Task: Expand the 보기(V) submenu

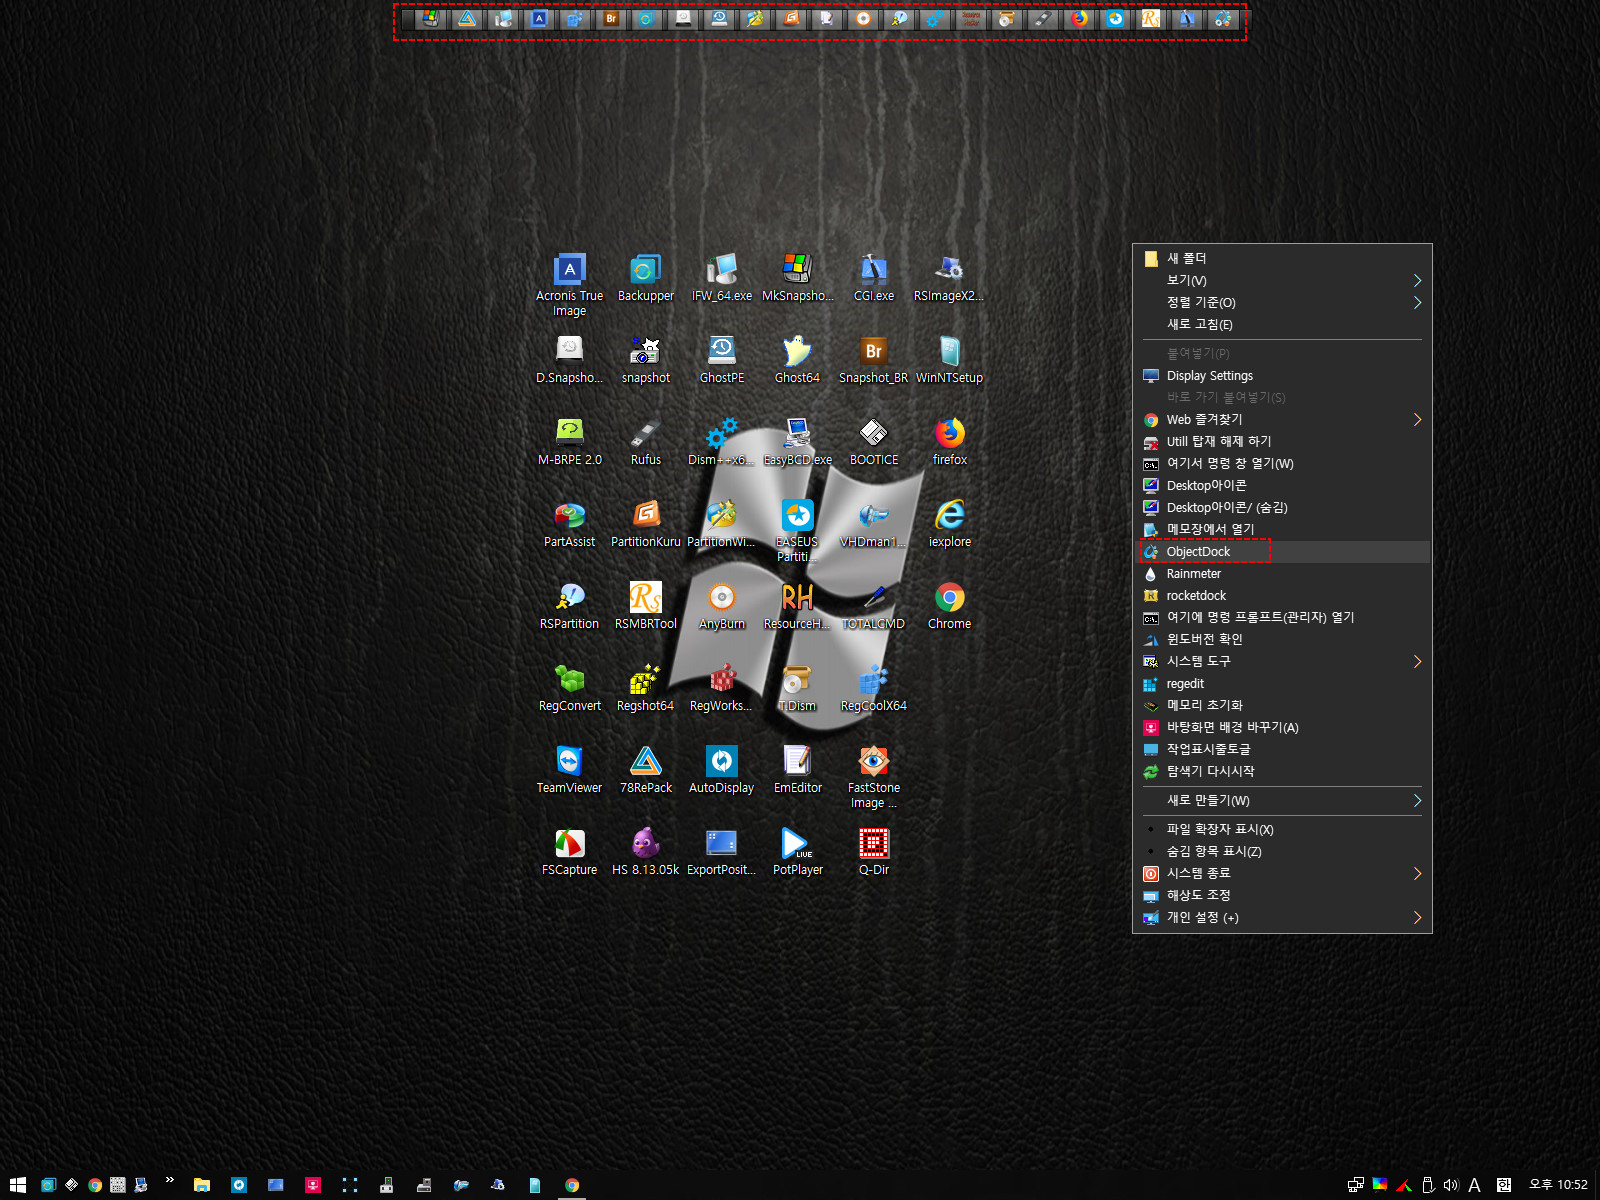Action: [x=1282, y=279]
